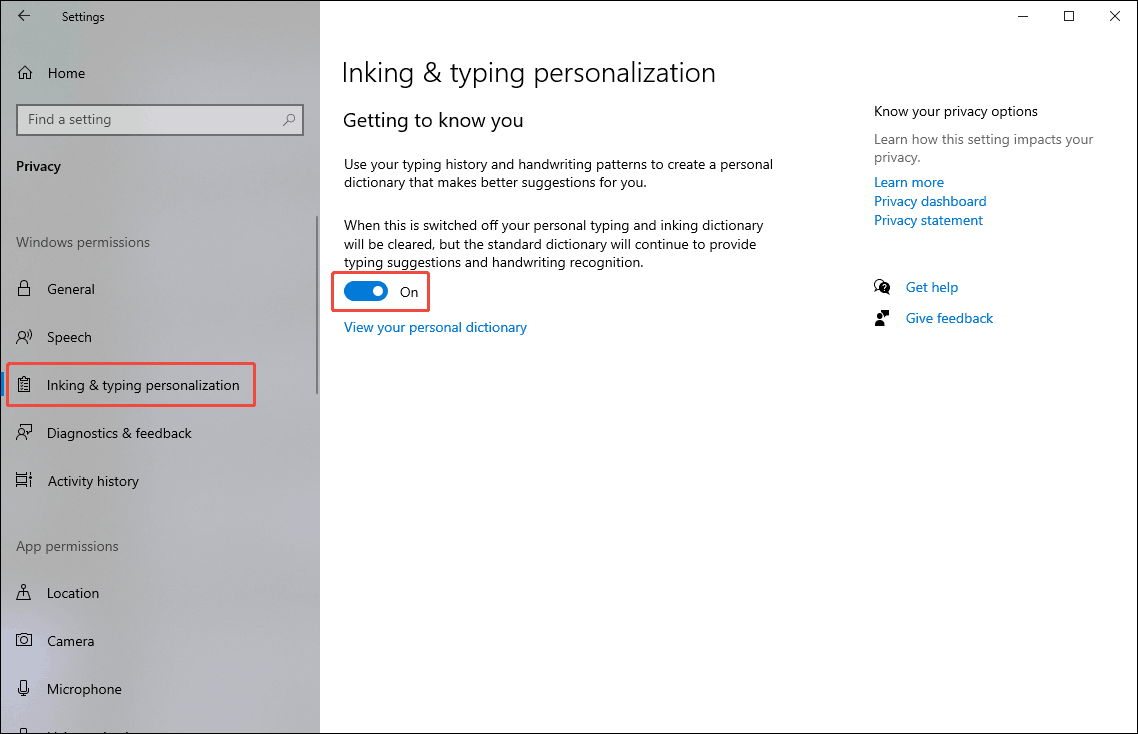Select the Diagnostics & feedback icon

point(25,433)
